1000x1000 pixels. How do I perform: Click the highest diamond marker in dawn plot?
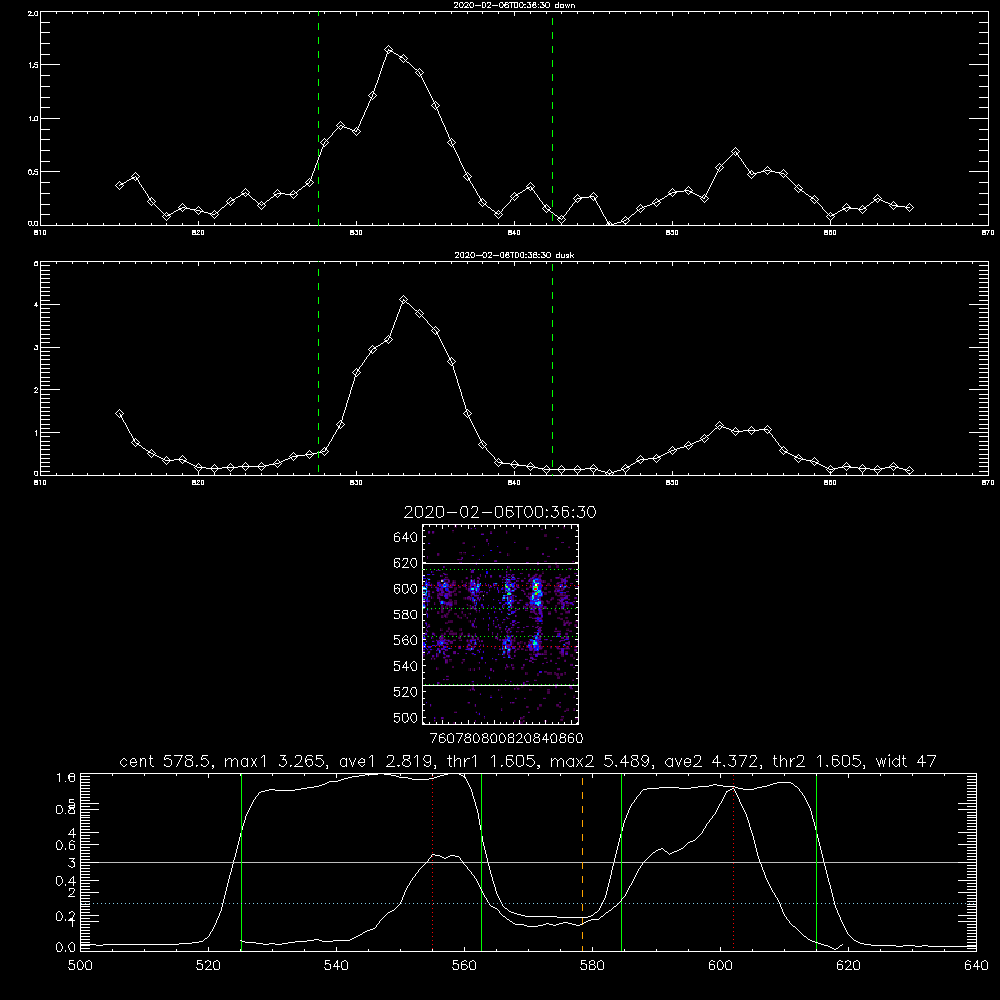pos(388,49)
